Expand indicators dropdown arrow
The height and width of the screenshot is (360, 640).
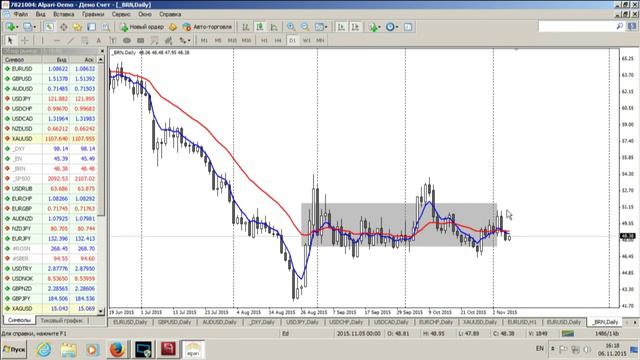tap(380, 27)
